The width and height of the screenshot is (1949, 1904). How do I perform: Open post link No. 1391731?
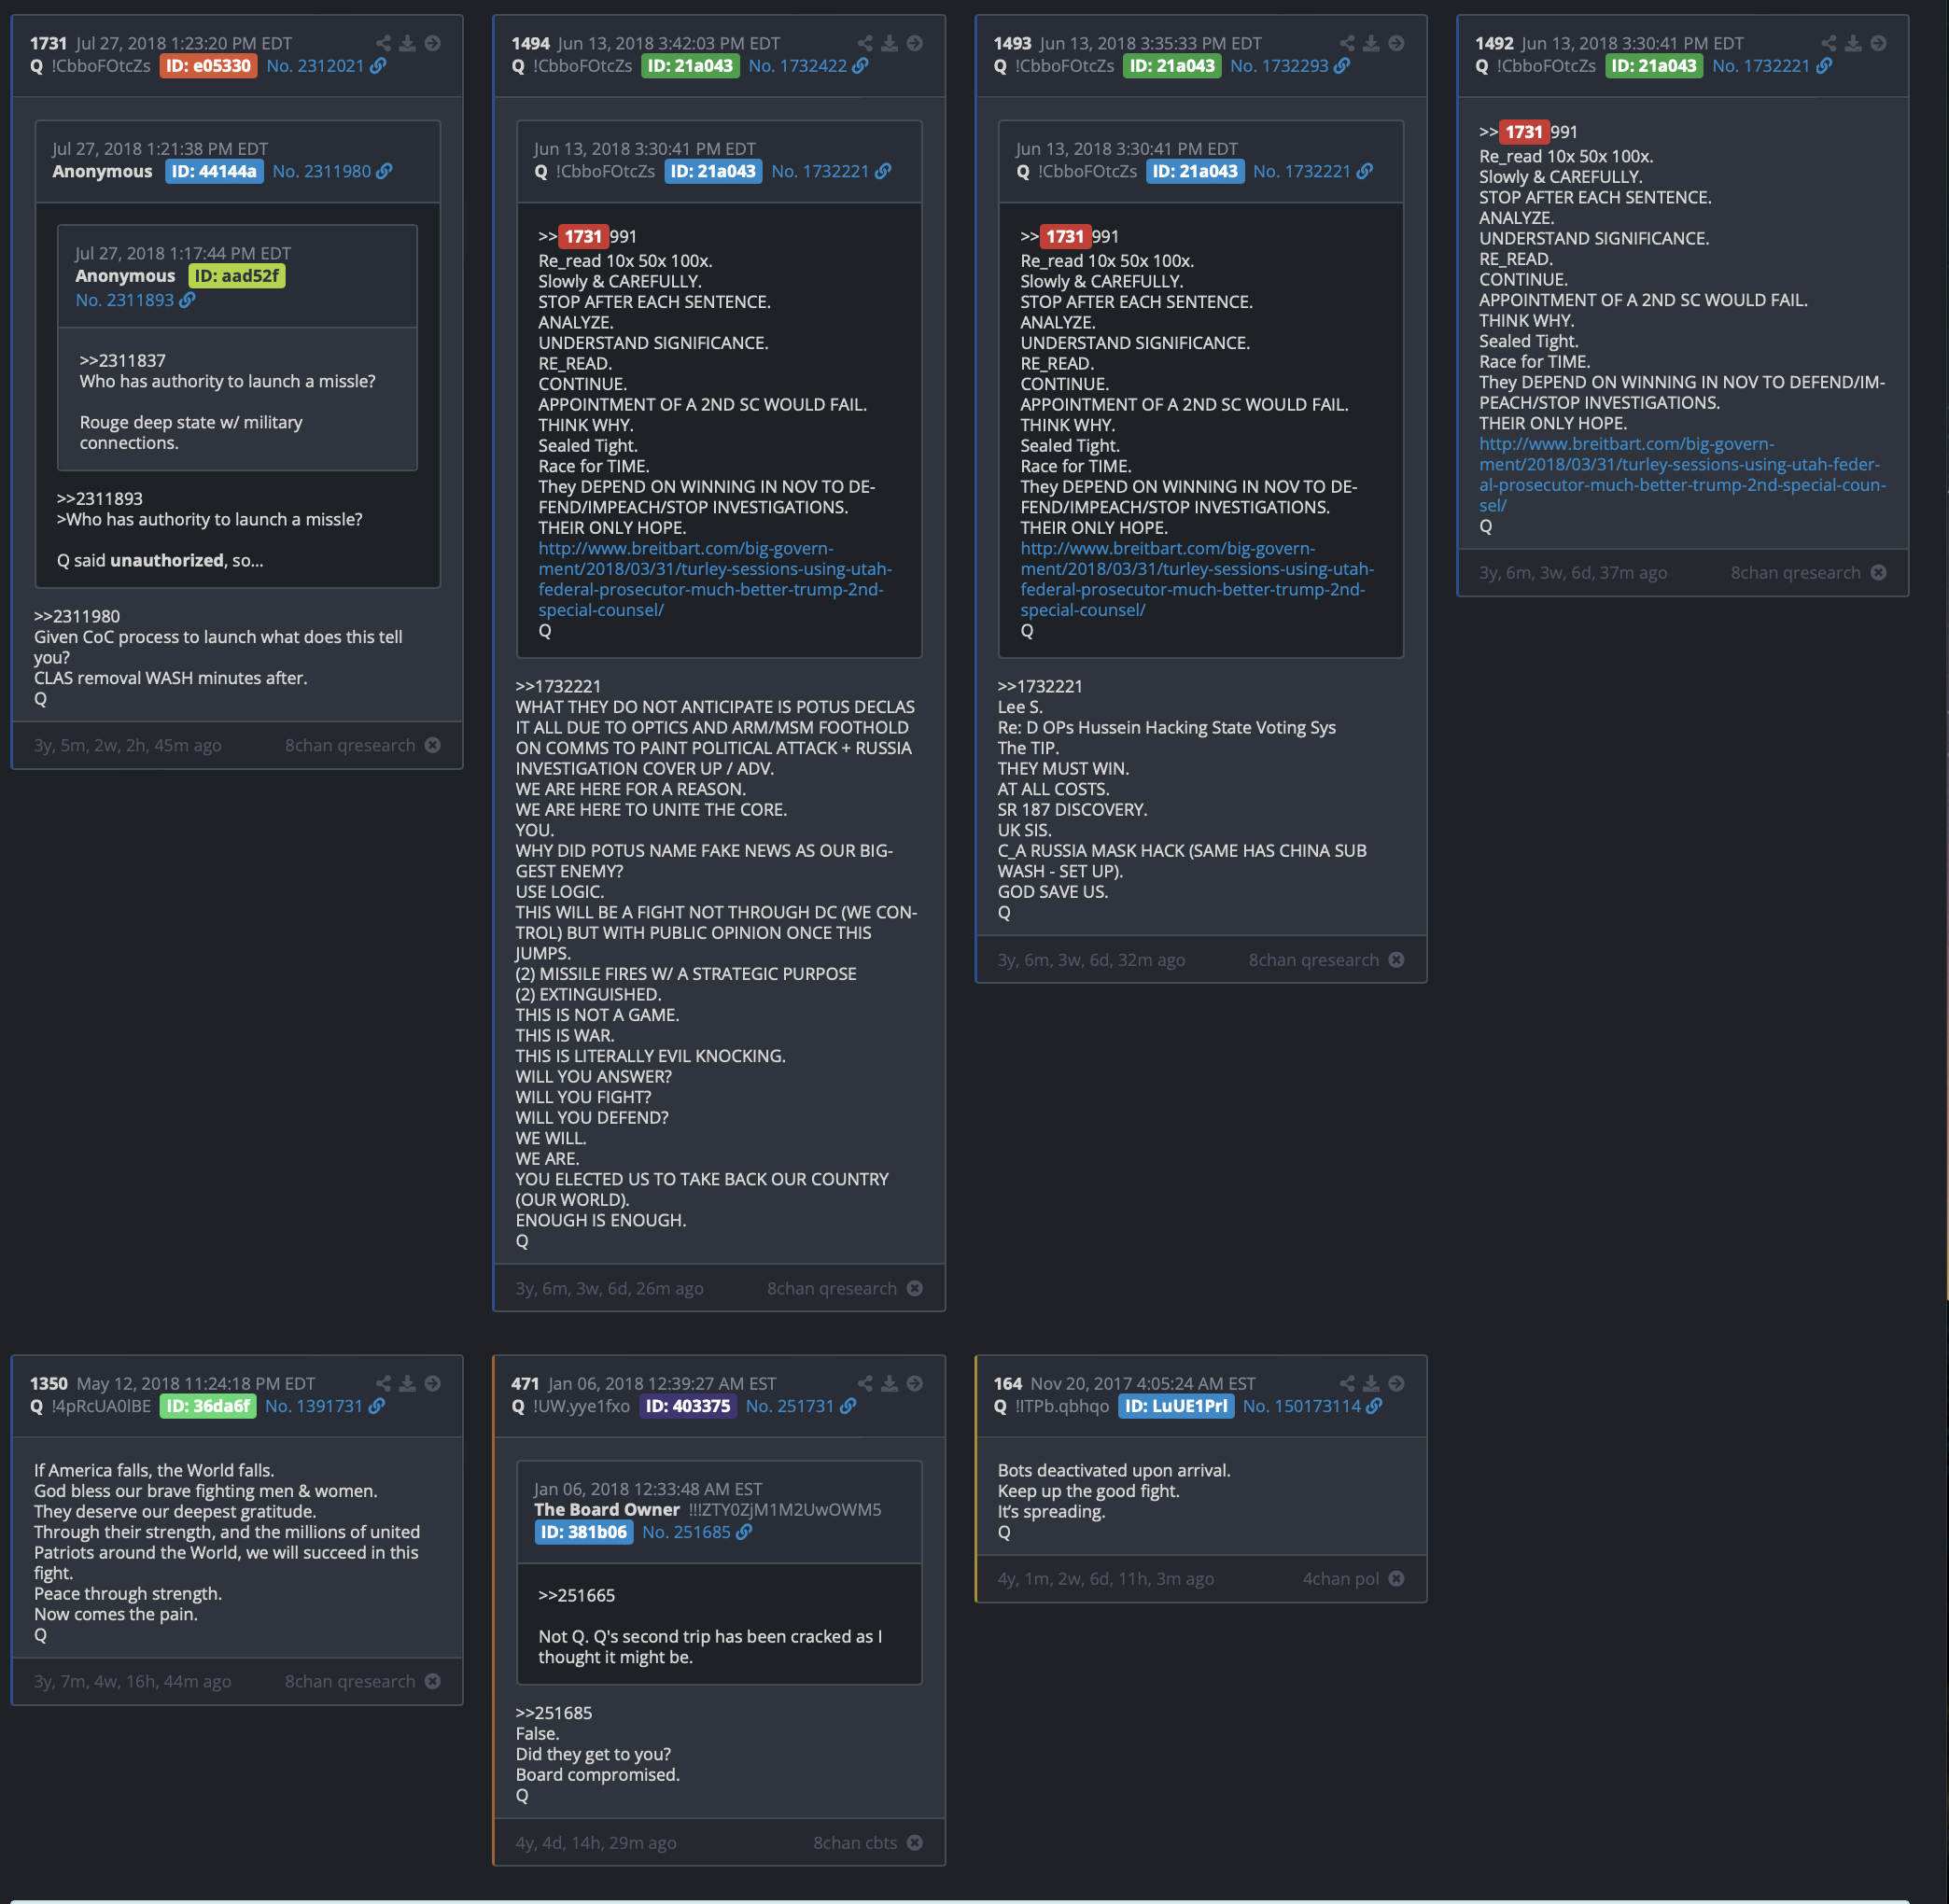[x=313, y=1406]
